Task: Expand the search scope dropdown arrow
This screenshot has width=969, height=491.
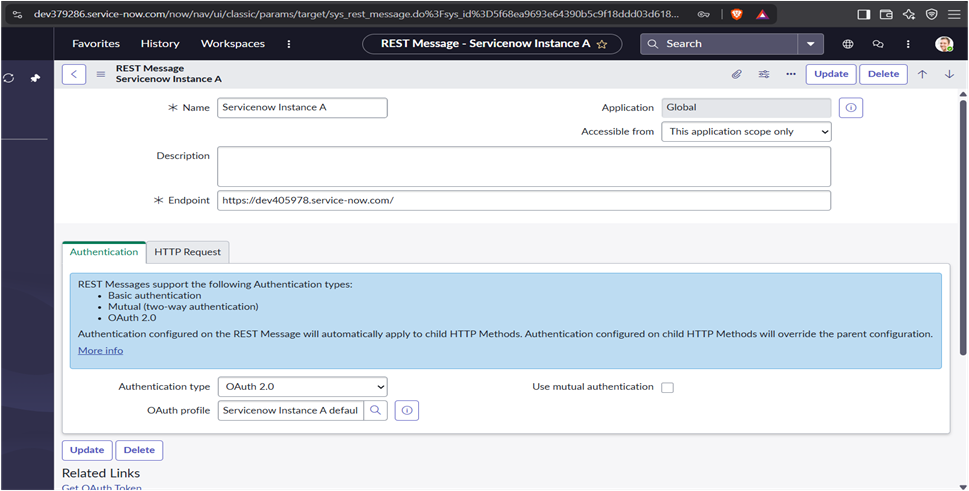Action: (x=810, y=44)
